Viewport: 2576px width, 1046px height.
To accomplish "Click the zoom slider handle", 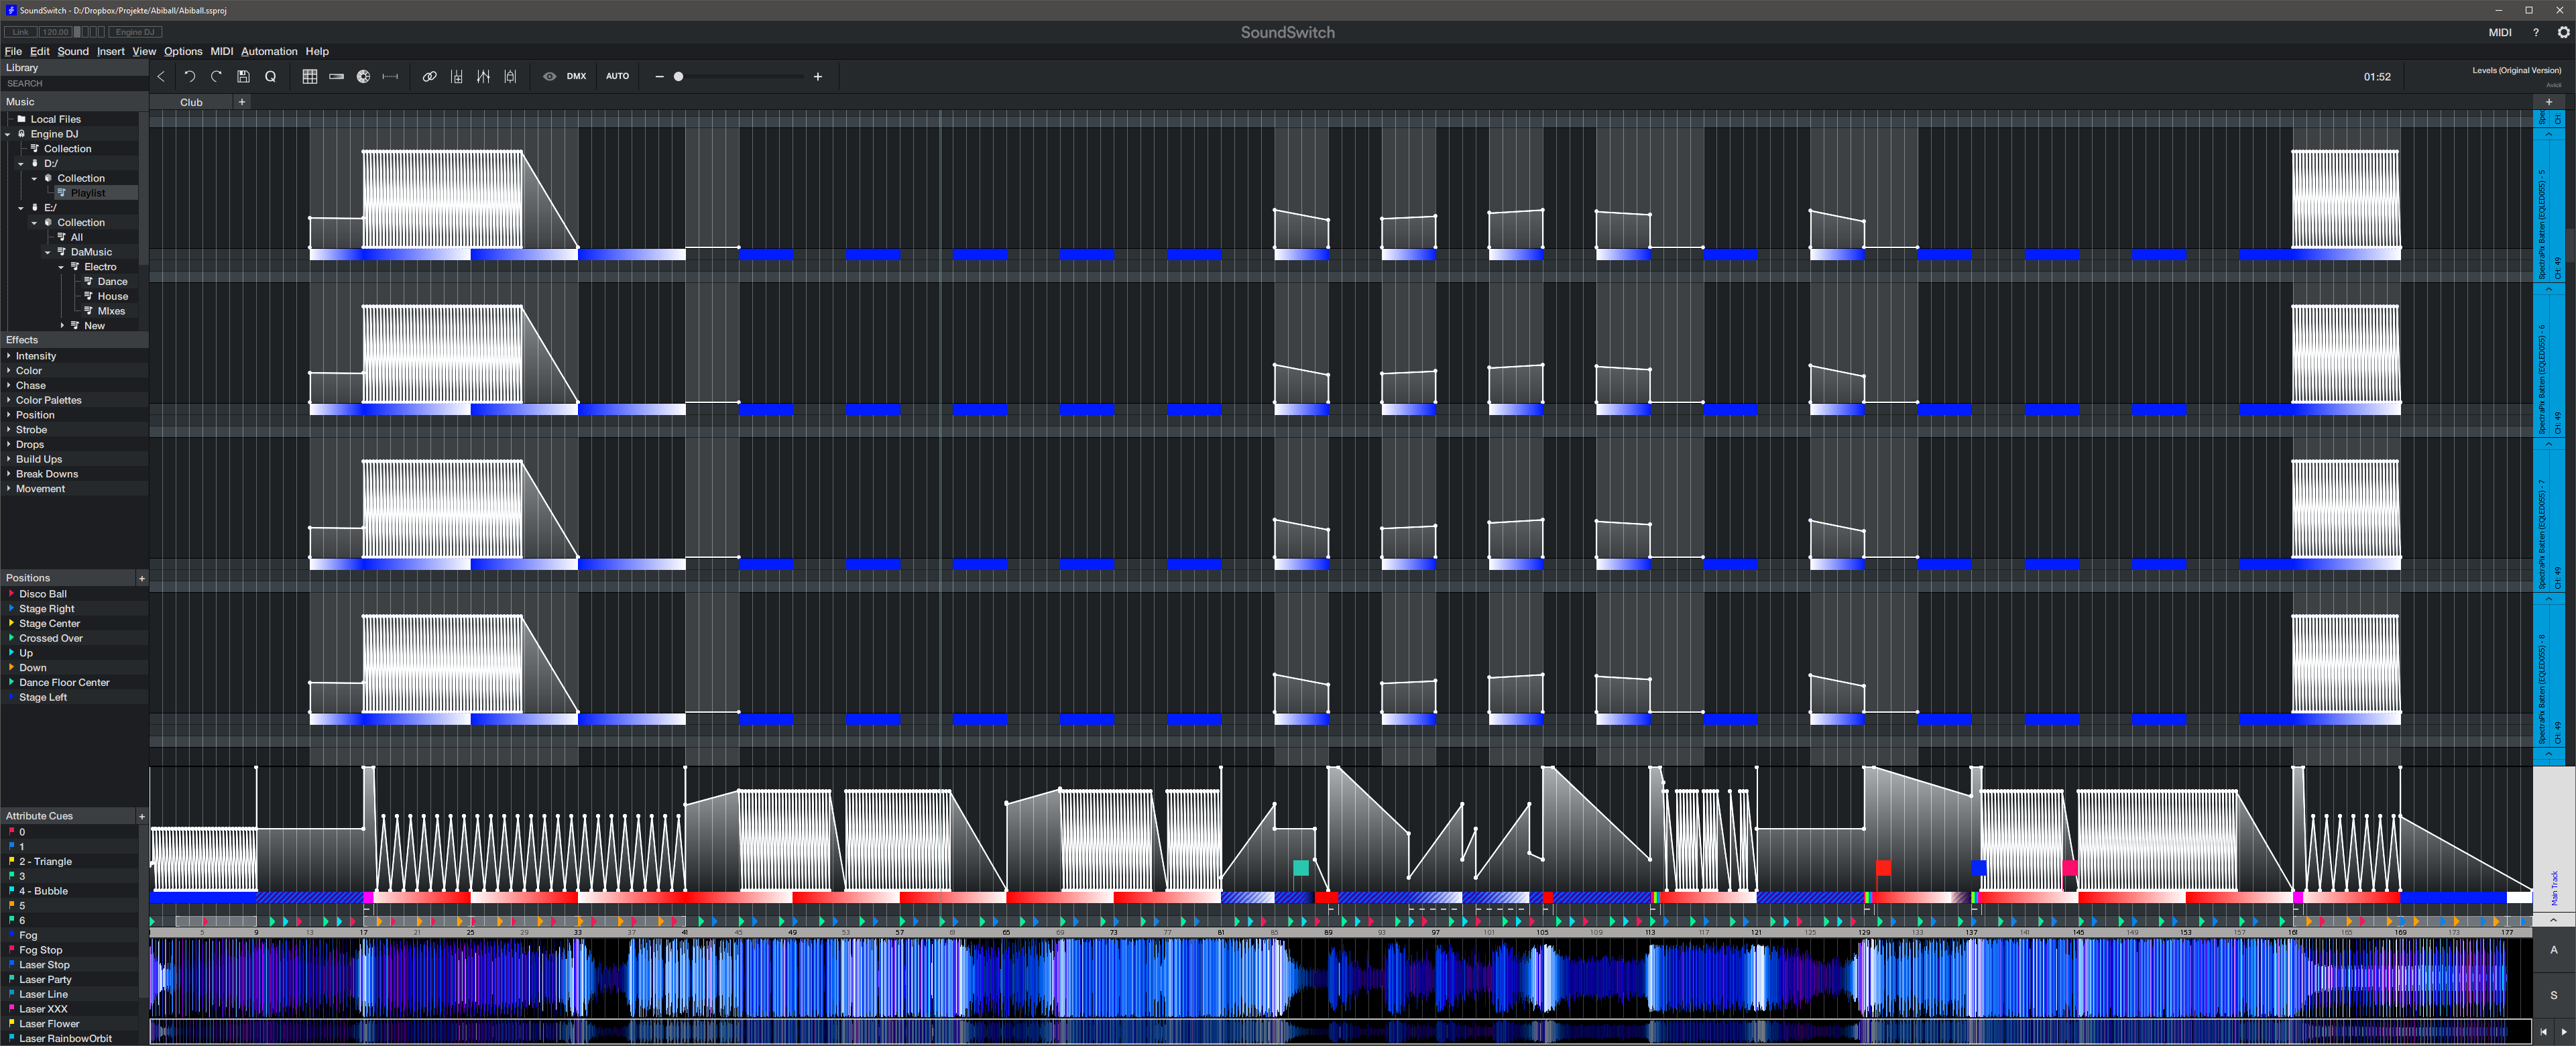I will 679,76.
